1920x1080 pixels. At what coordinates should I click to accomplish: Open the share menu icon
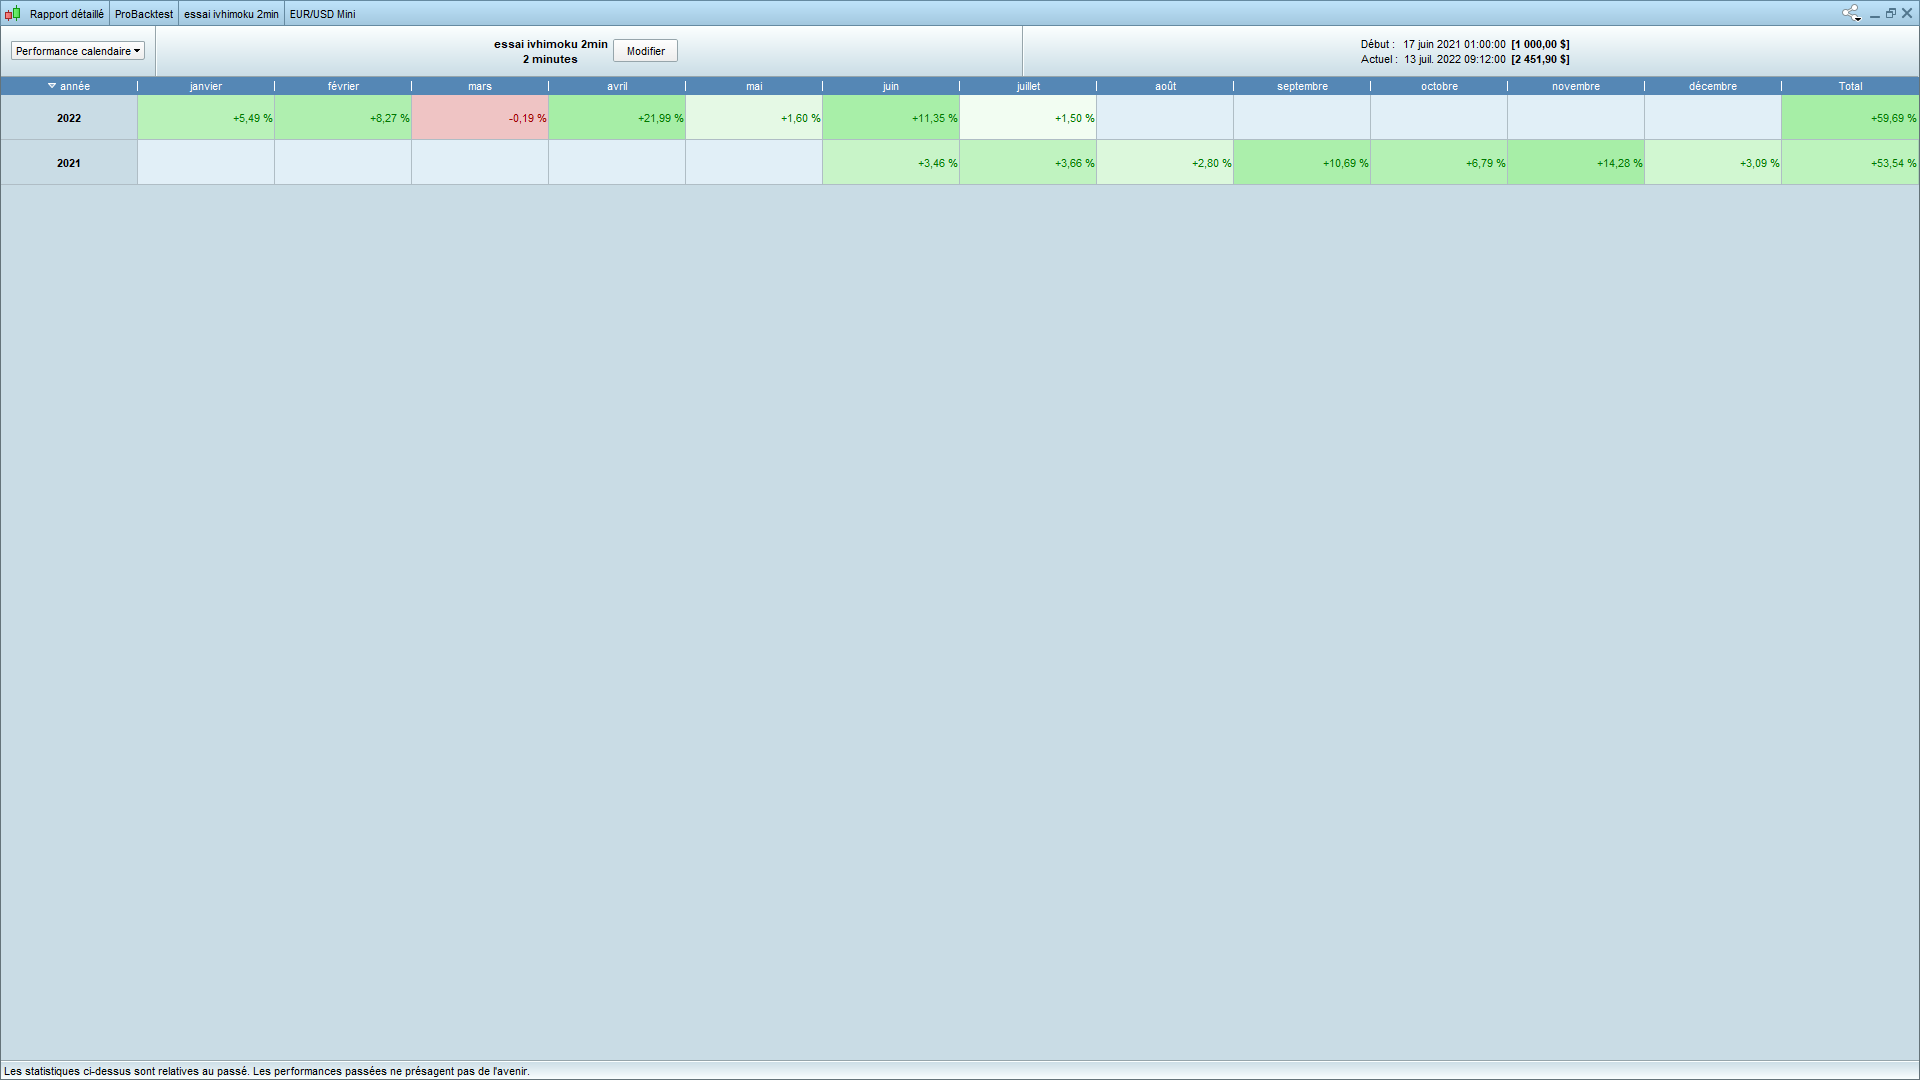[1850, 13]
